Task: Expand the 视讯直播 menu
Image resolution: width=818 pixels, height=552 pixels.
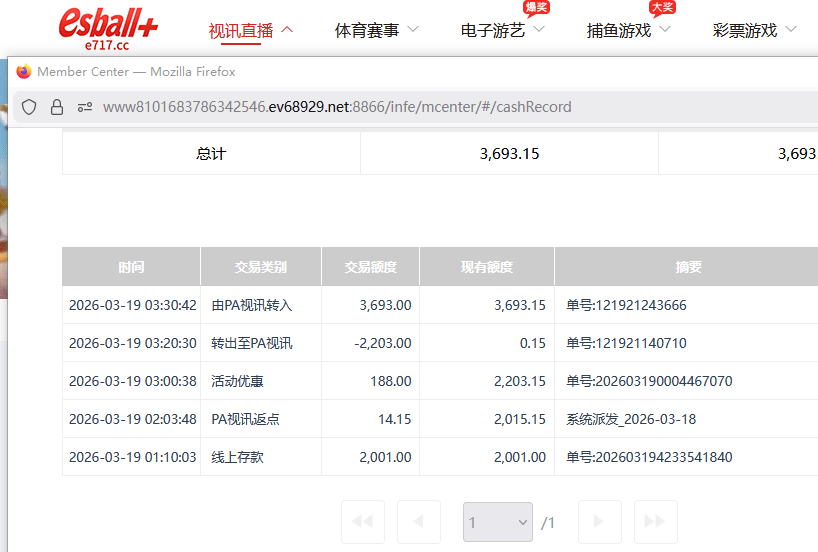Action: click(250, 30)
